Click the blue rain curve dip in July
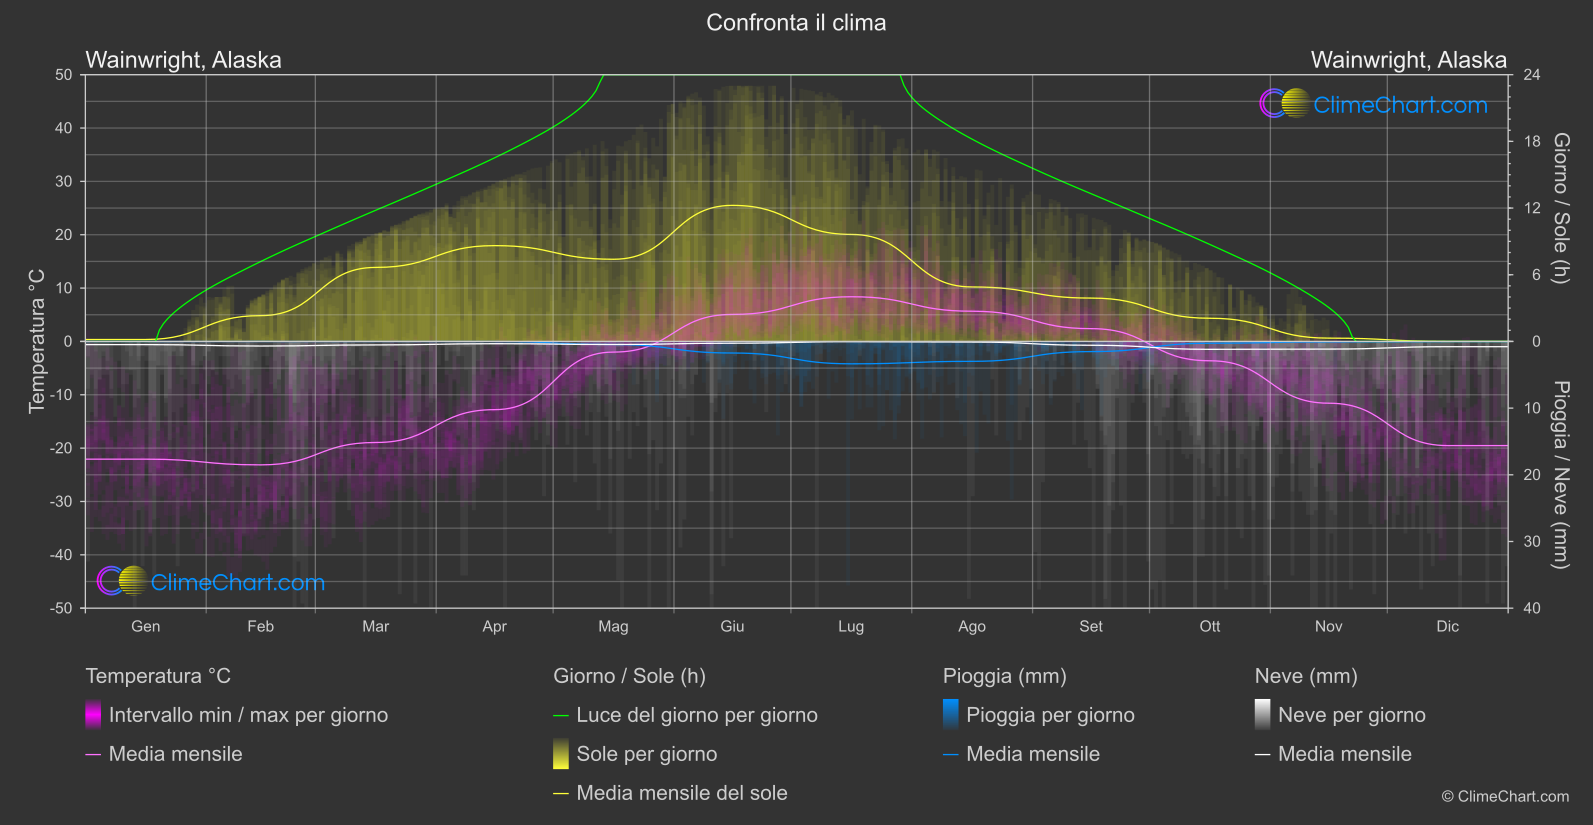Viewport: 1593px width, 825px height. tap(851, 364)
